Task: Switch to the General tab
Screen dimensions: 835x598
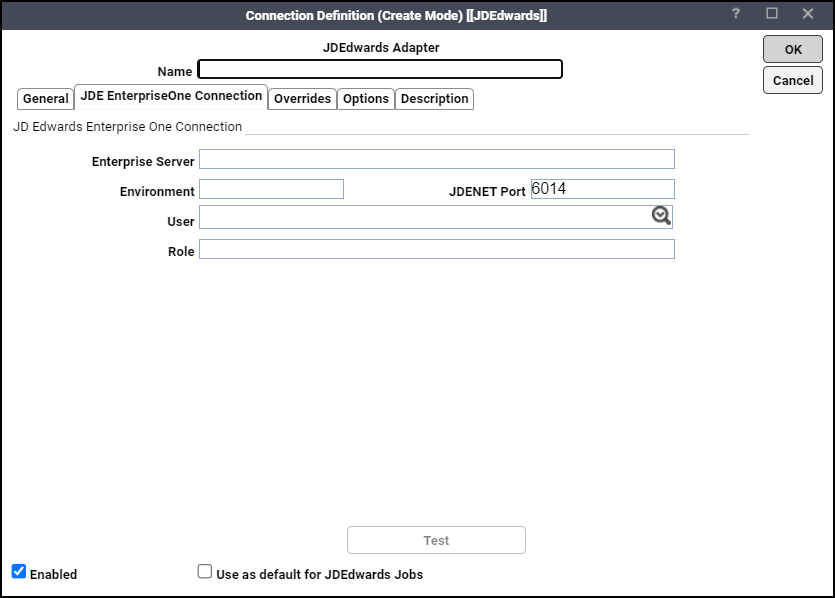Action: click(x=45, y=99)
